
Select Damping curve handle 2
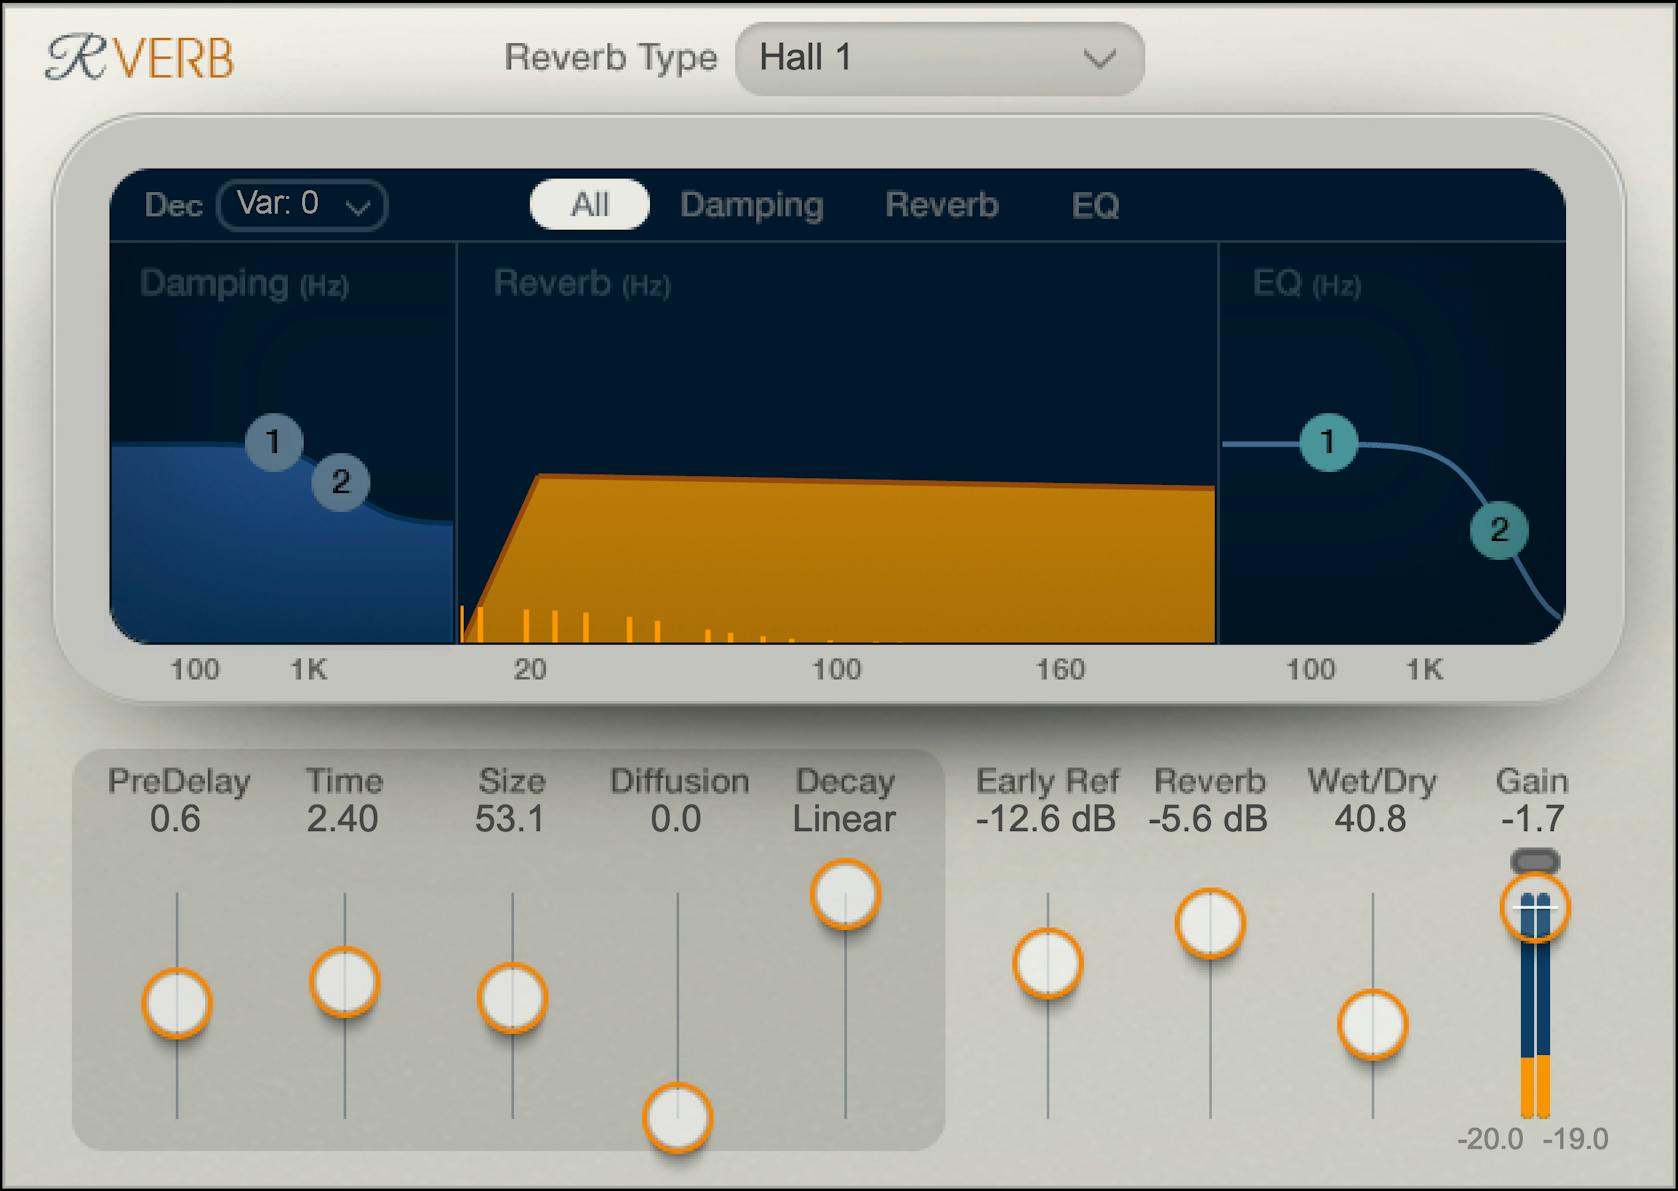(340, 483)
